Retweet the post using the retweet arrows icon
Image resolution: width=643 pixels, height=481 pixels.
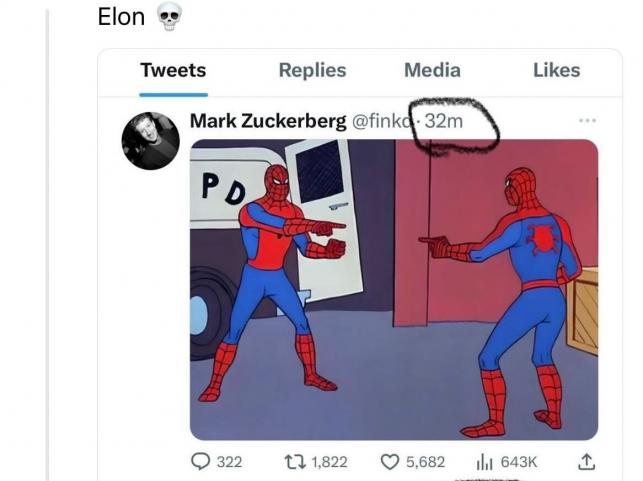(x=295, y=461)
